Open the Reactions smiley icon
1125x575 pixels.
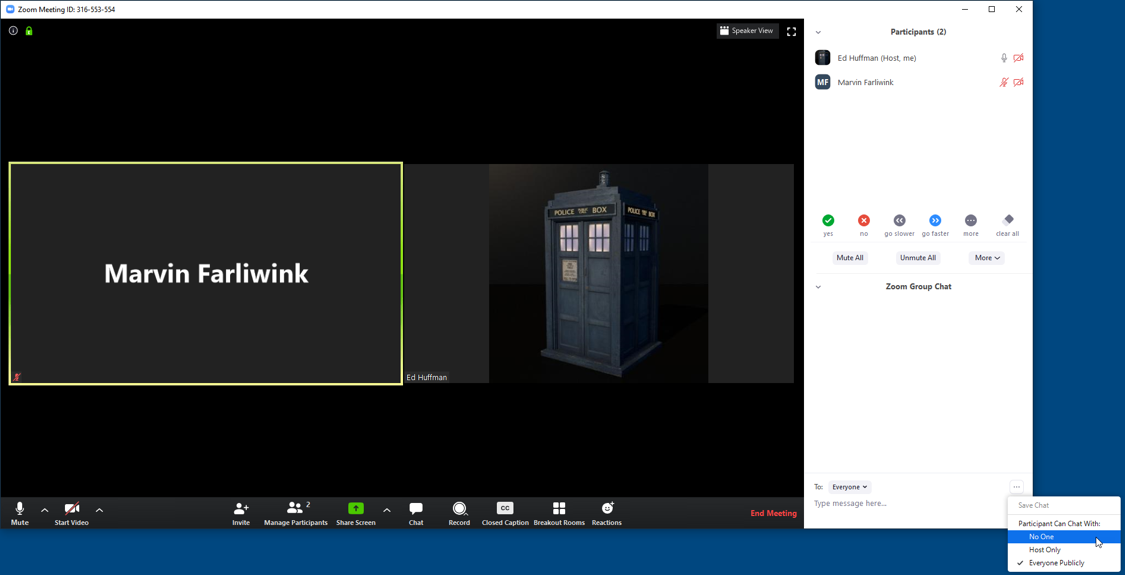pos(607,508)
